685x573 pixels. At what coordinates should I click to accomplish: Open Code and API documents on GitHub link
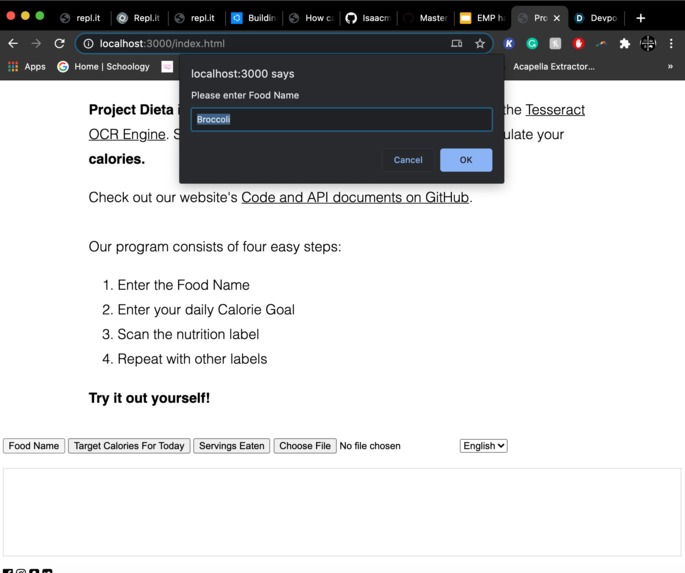pyautogui.click(x=355, y=197)
